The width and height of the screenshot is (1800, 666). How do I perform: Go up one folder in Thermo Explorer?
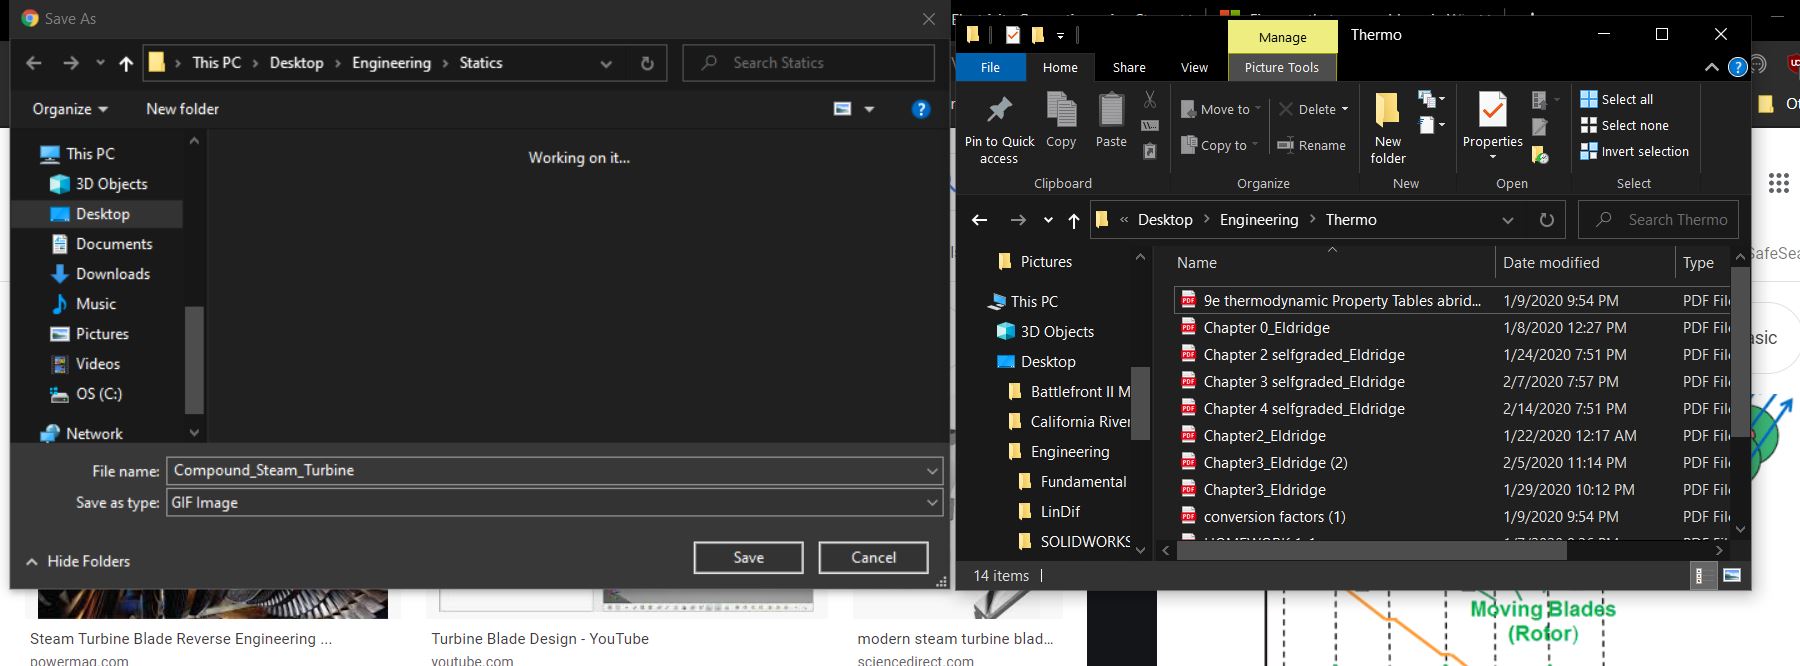tap(1074, 220)
